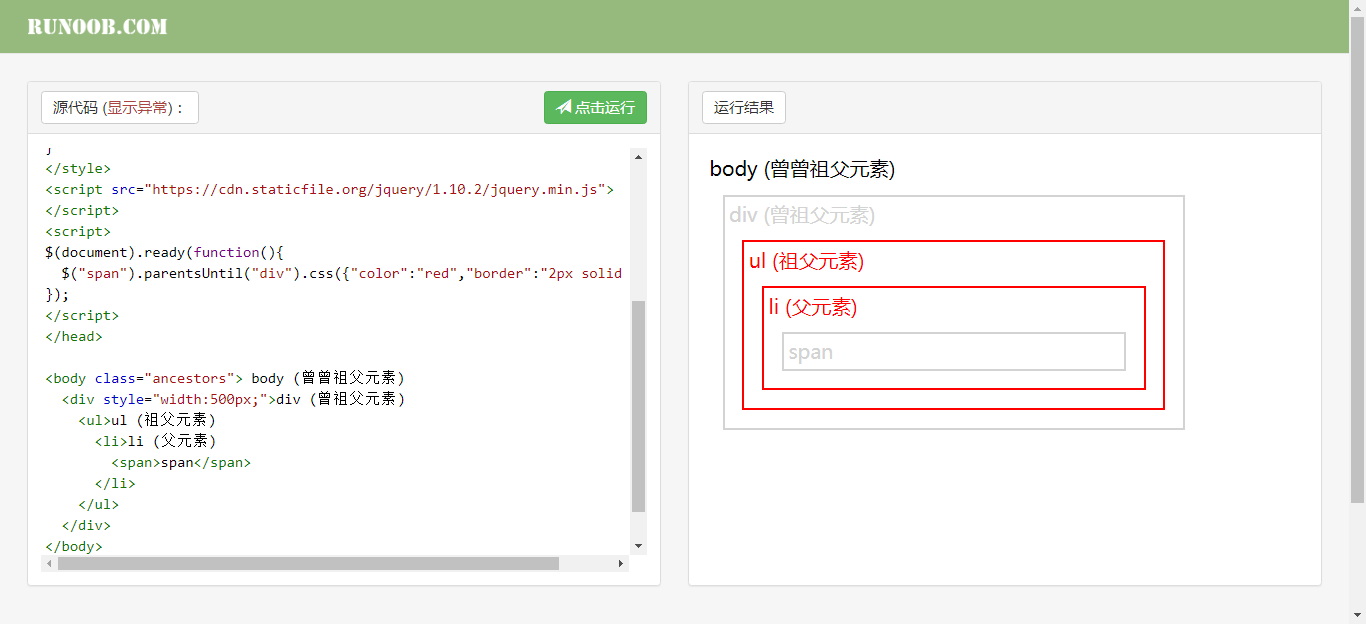This screenshot has height=624, width=1366.
Task: Click the RUNOOB.COM logo
Action: 97,27
